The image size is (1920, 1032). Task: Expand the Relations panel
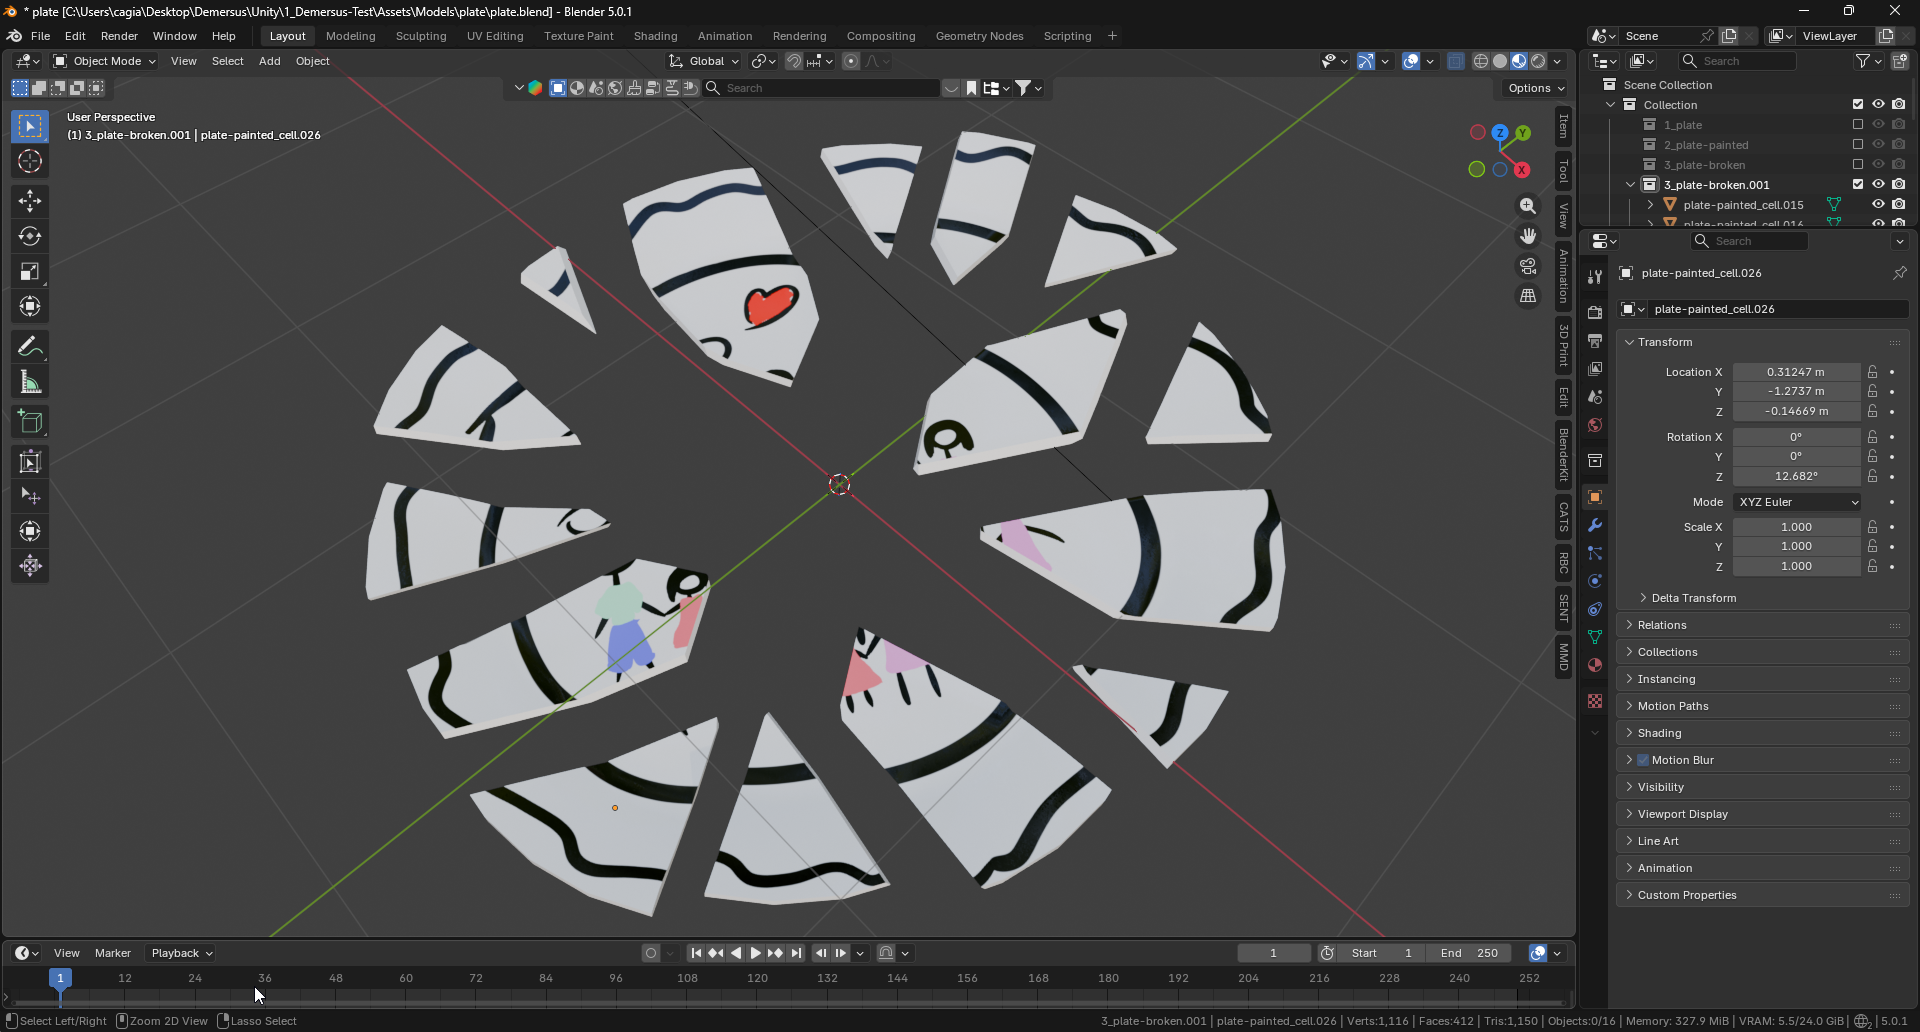[1660, 625]
